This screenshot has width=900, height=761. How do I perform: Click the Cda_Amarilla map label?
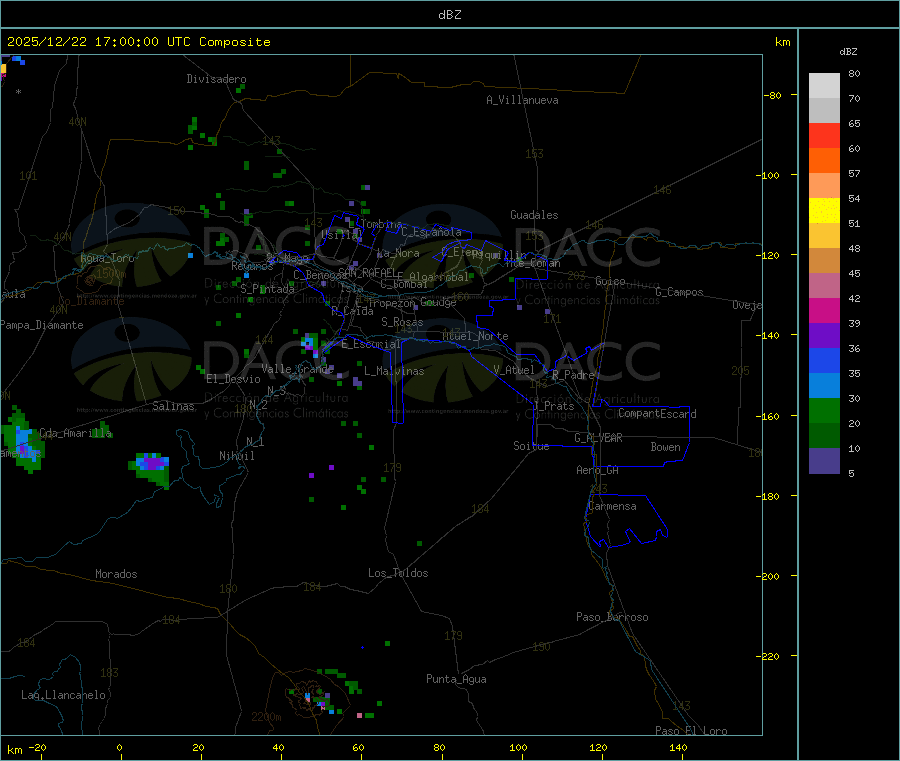tap(75, 433)
